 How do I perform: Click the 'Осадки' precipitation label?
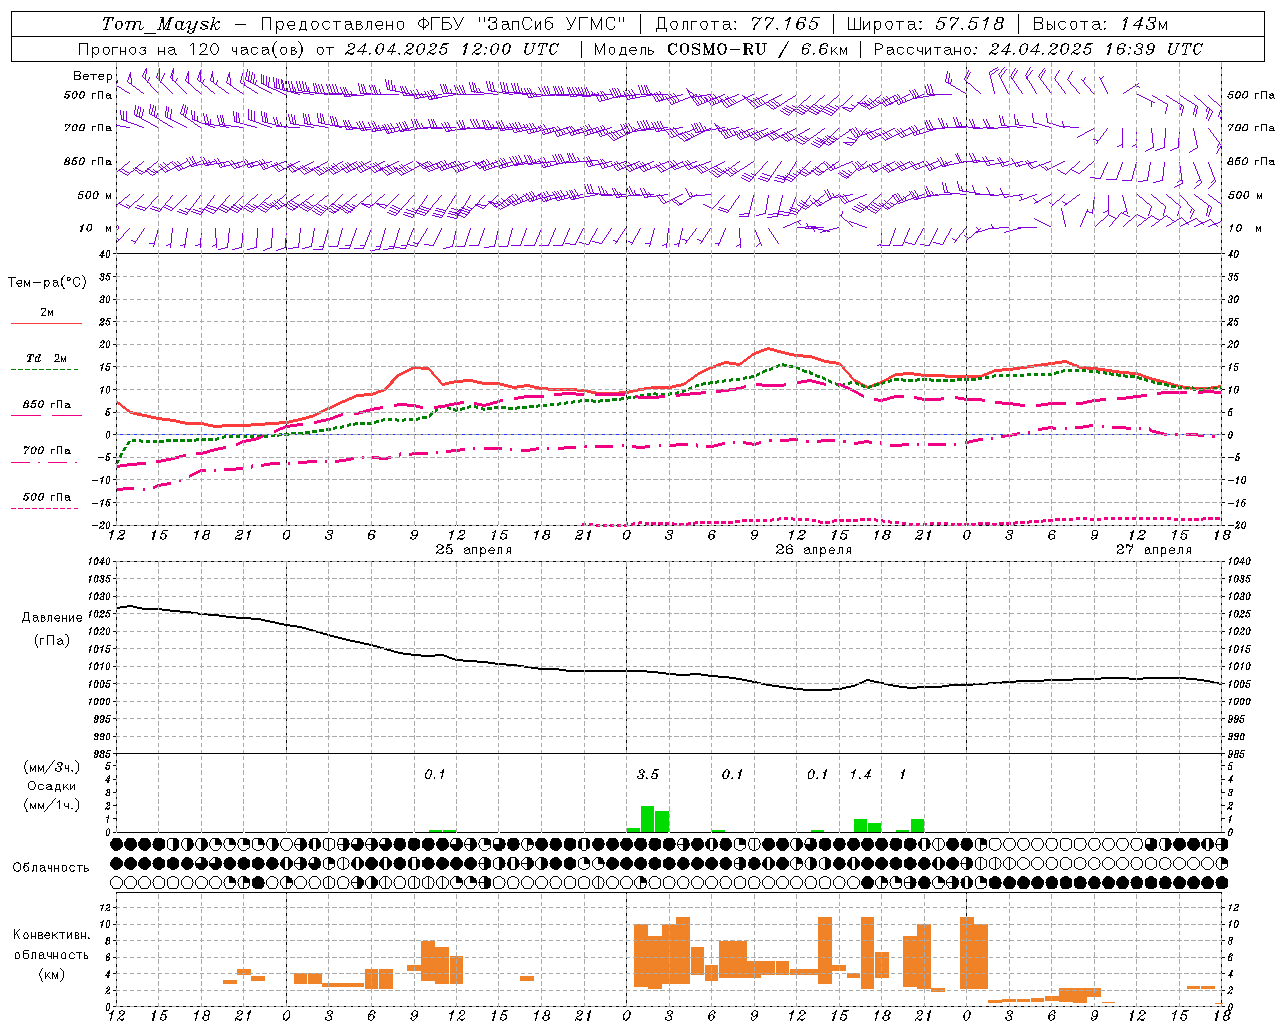[51, 786]
